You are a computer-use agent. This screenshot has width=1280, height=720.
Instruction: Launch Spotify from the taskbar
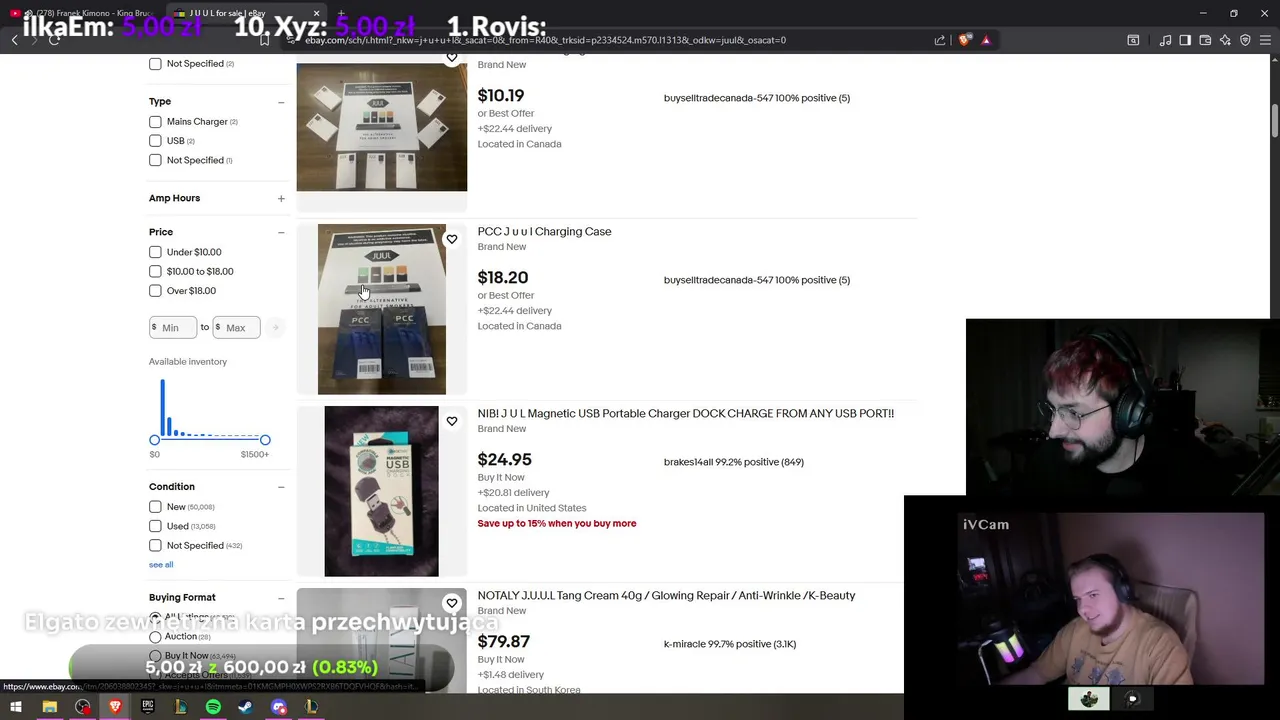coord(213,707)
